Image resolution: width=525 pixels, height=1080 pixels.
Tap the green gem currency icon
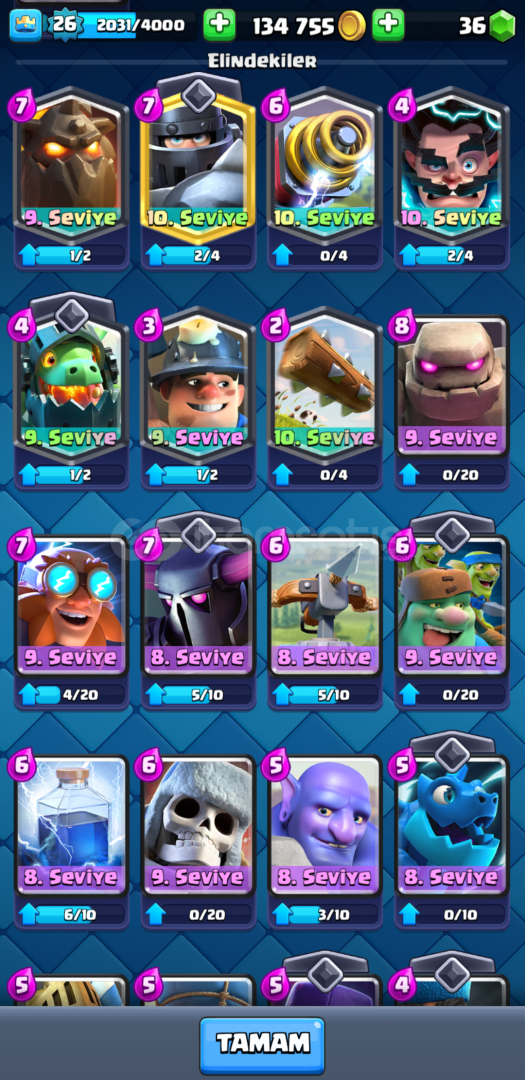[502, 26]
